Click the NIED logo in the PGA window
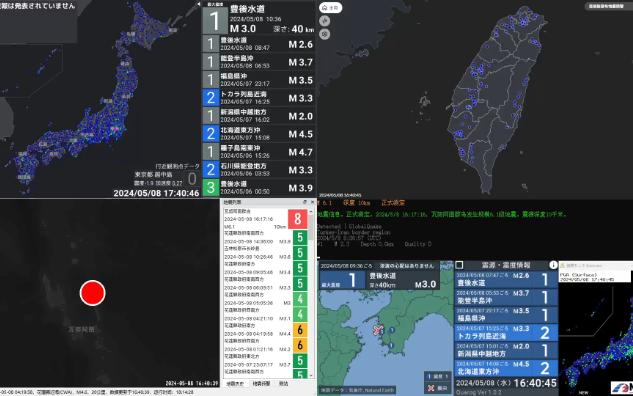The height and width of the screenshot is (396, 633). [x=622, y=388]
